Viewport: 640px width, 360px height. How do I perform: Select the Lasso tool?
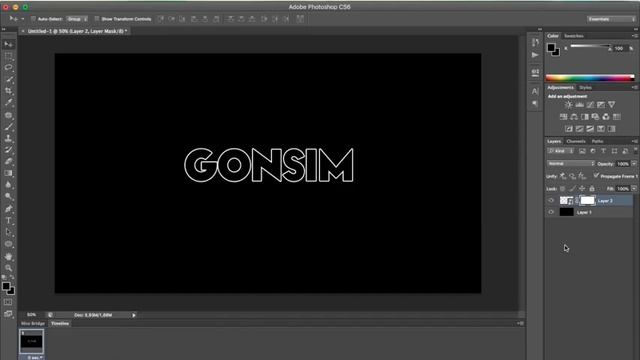click(x=8, y=67)
